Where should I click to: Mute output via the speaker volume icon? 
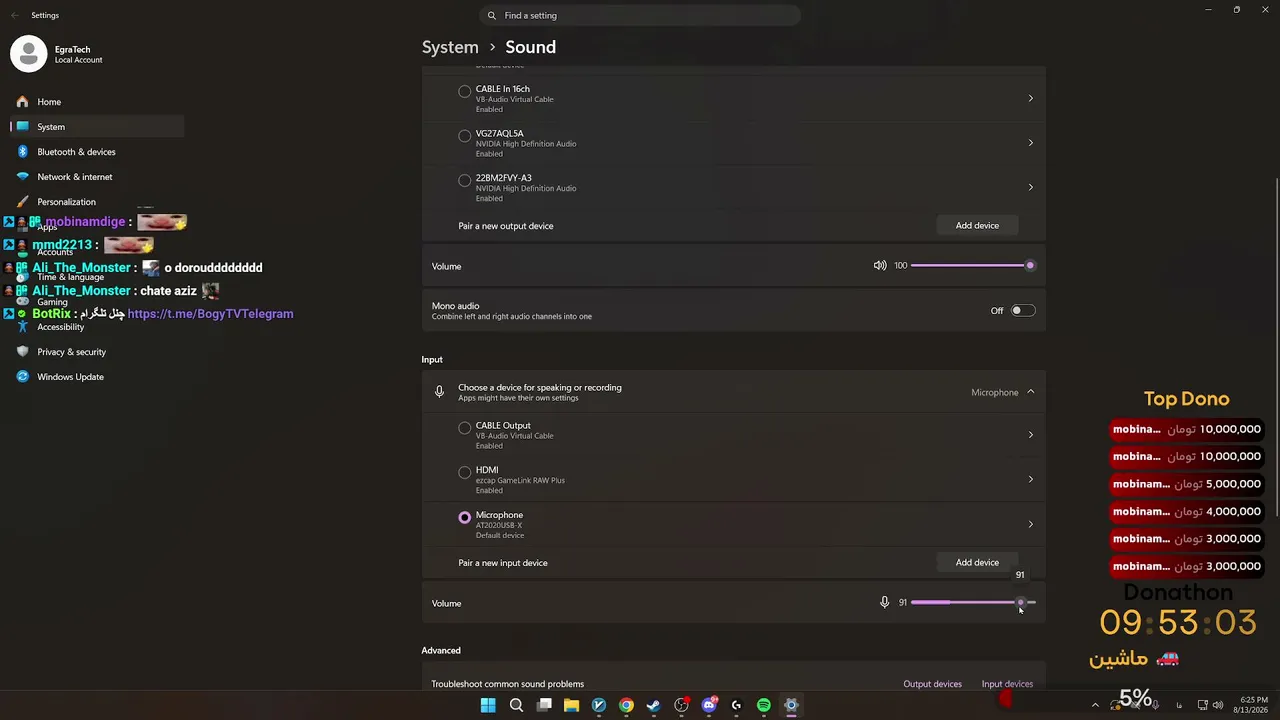pos(880,266)
